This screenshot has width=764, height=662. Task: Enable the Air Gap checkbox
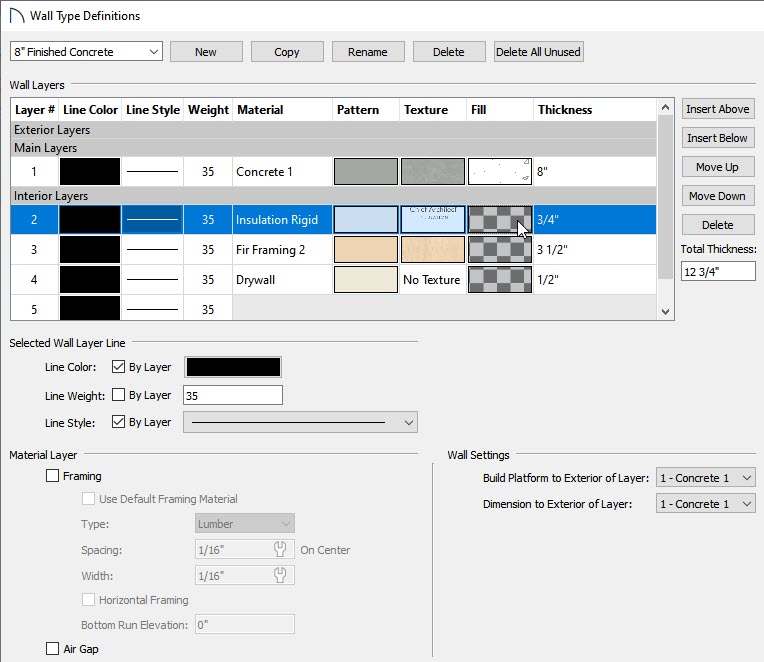pos(52,648)
